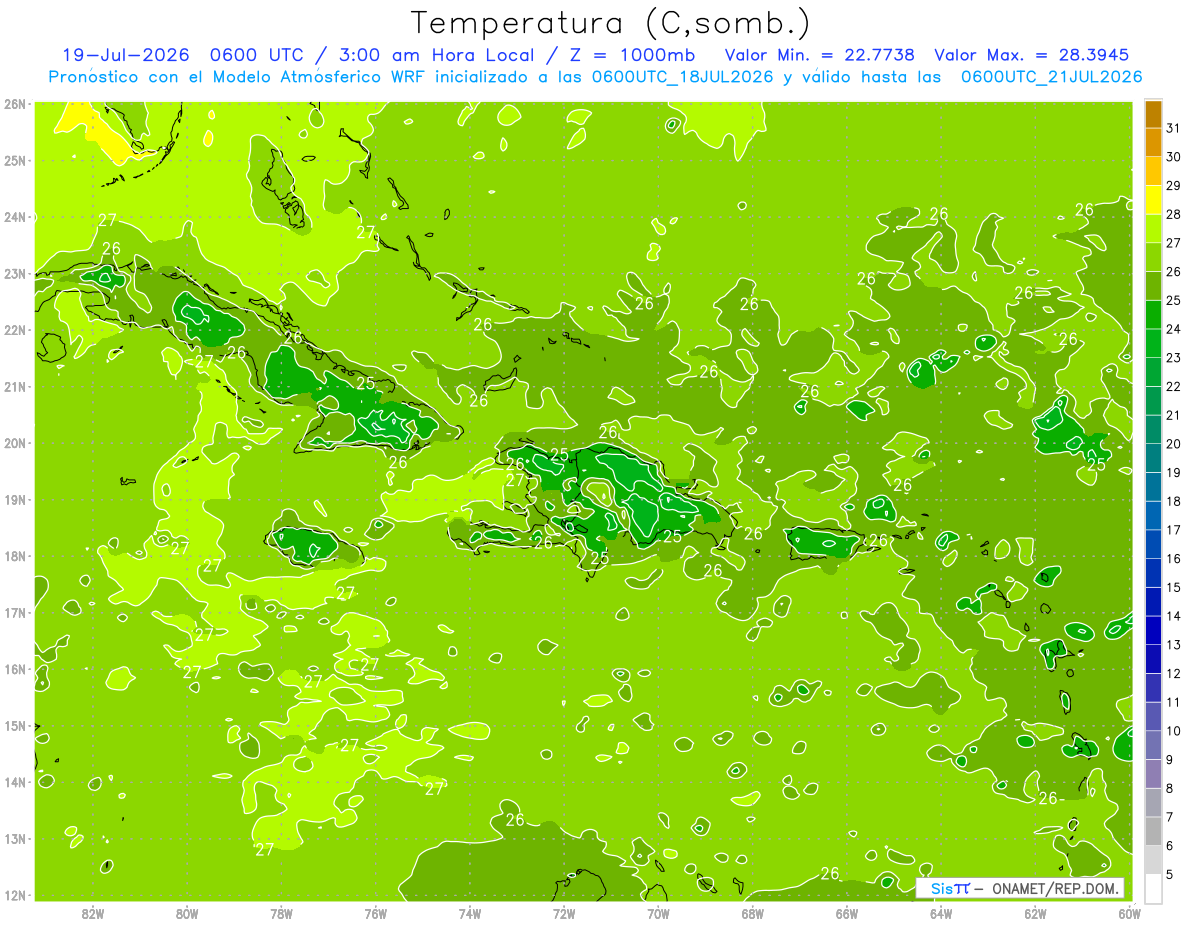Click the "18N" latitude label
The height and width of the screenshot is (927, 1200).
click(14, 556)
